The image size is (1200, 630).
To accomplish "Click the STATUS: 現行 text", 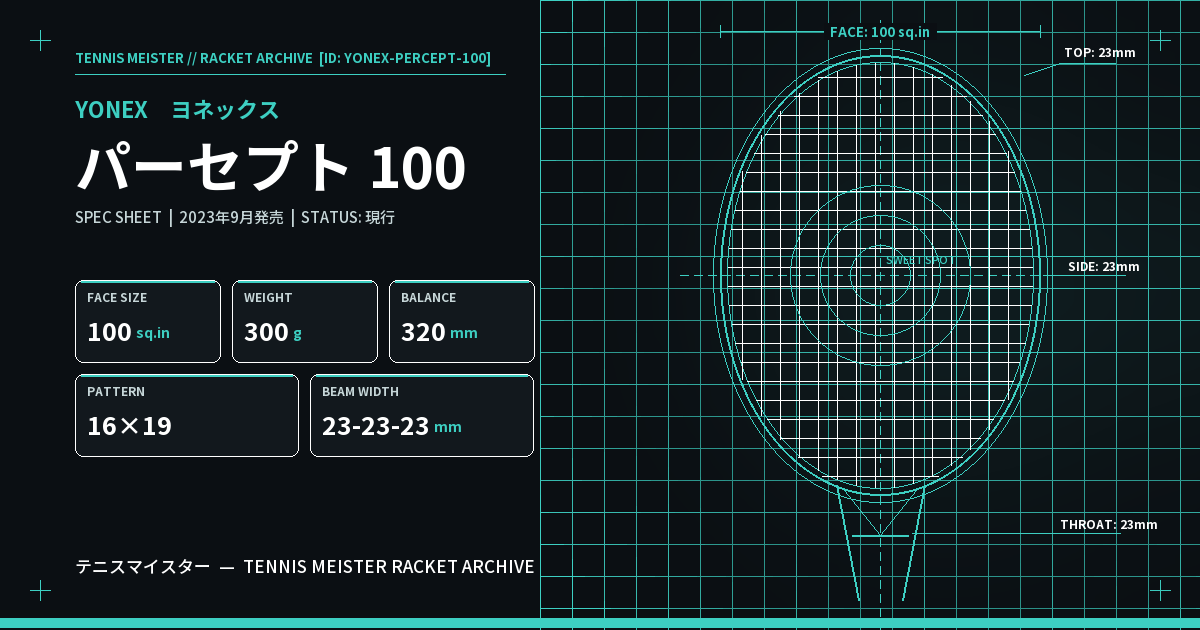I will click(x=348, y=217).
